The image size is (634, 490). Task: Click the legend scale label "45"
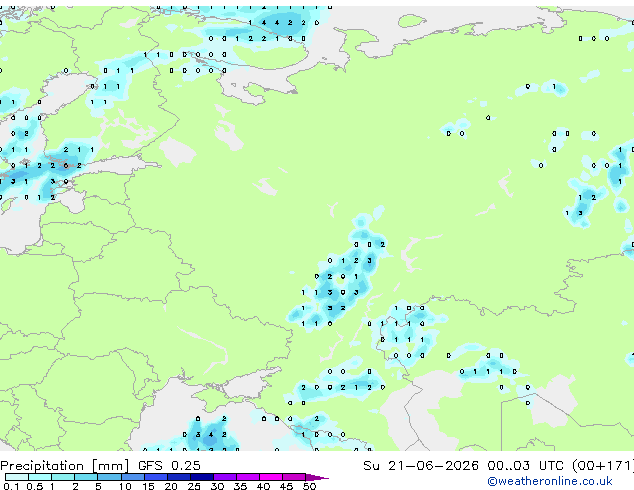286,486
